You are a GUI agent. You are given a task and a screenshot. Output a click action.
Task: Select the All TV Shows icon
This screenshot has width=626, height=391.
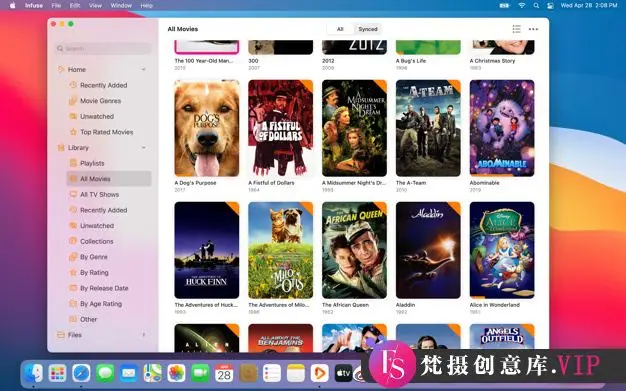pos(73,195)
